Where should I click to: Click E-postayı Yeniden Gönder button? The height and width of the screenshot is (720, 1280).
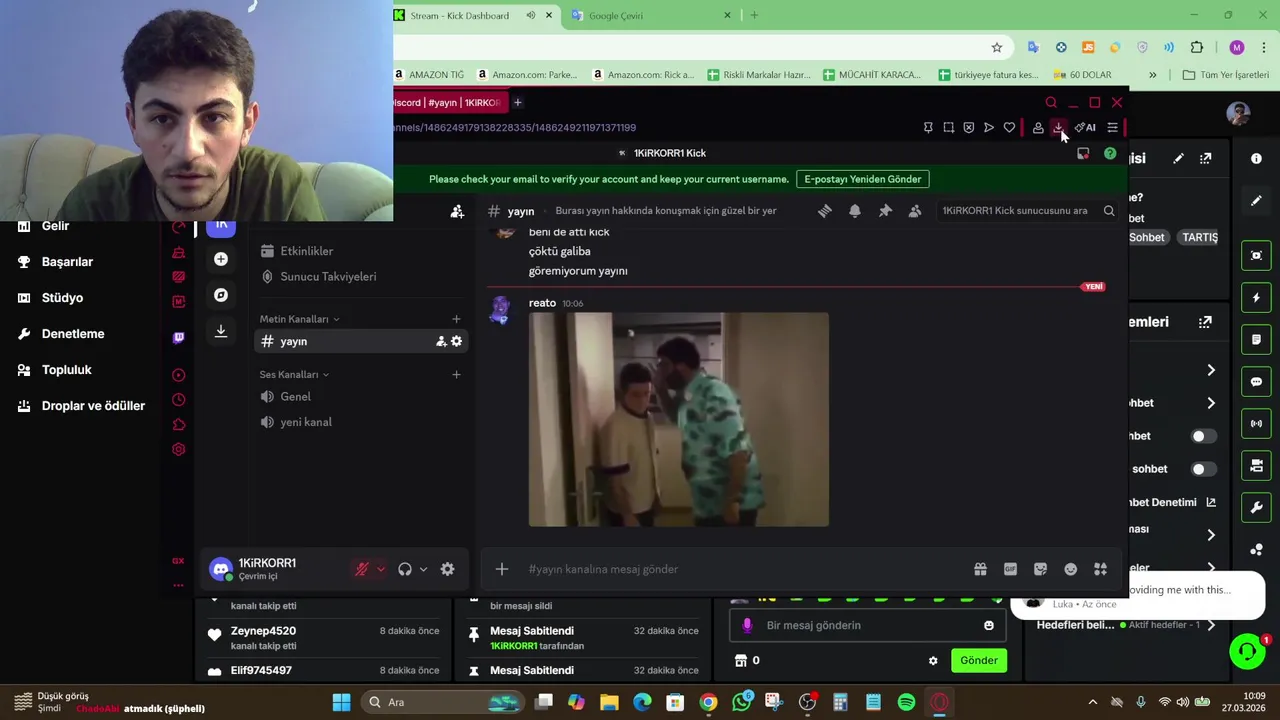tap(863, 179)
